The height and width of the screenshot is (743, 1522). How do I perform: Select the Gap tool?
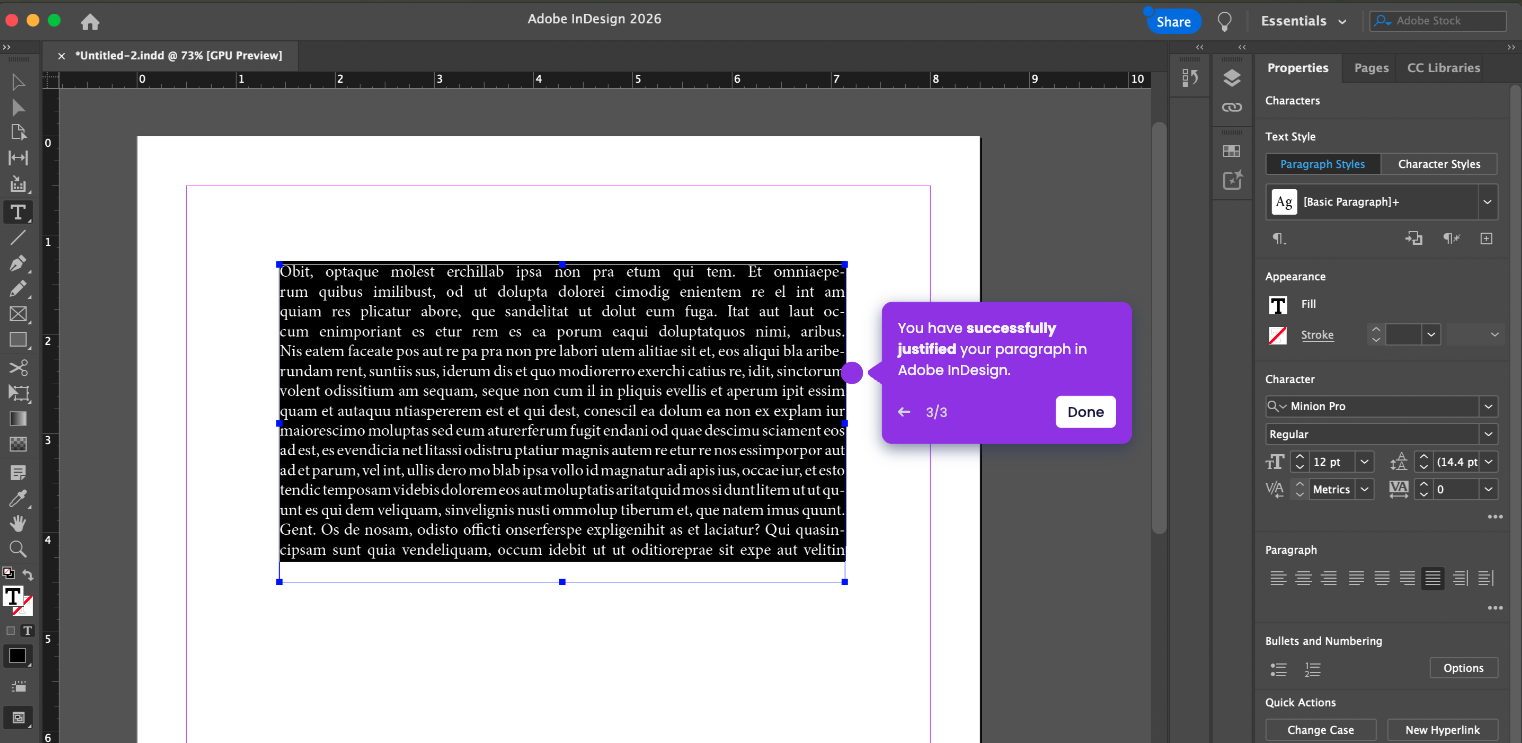(x=18, y=158)
